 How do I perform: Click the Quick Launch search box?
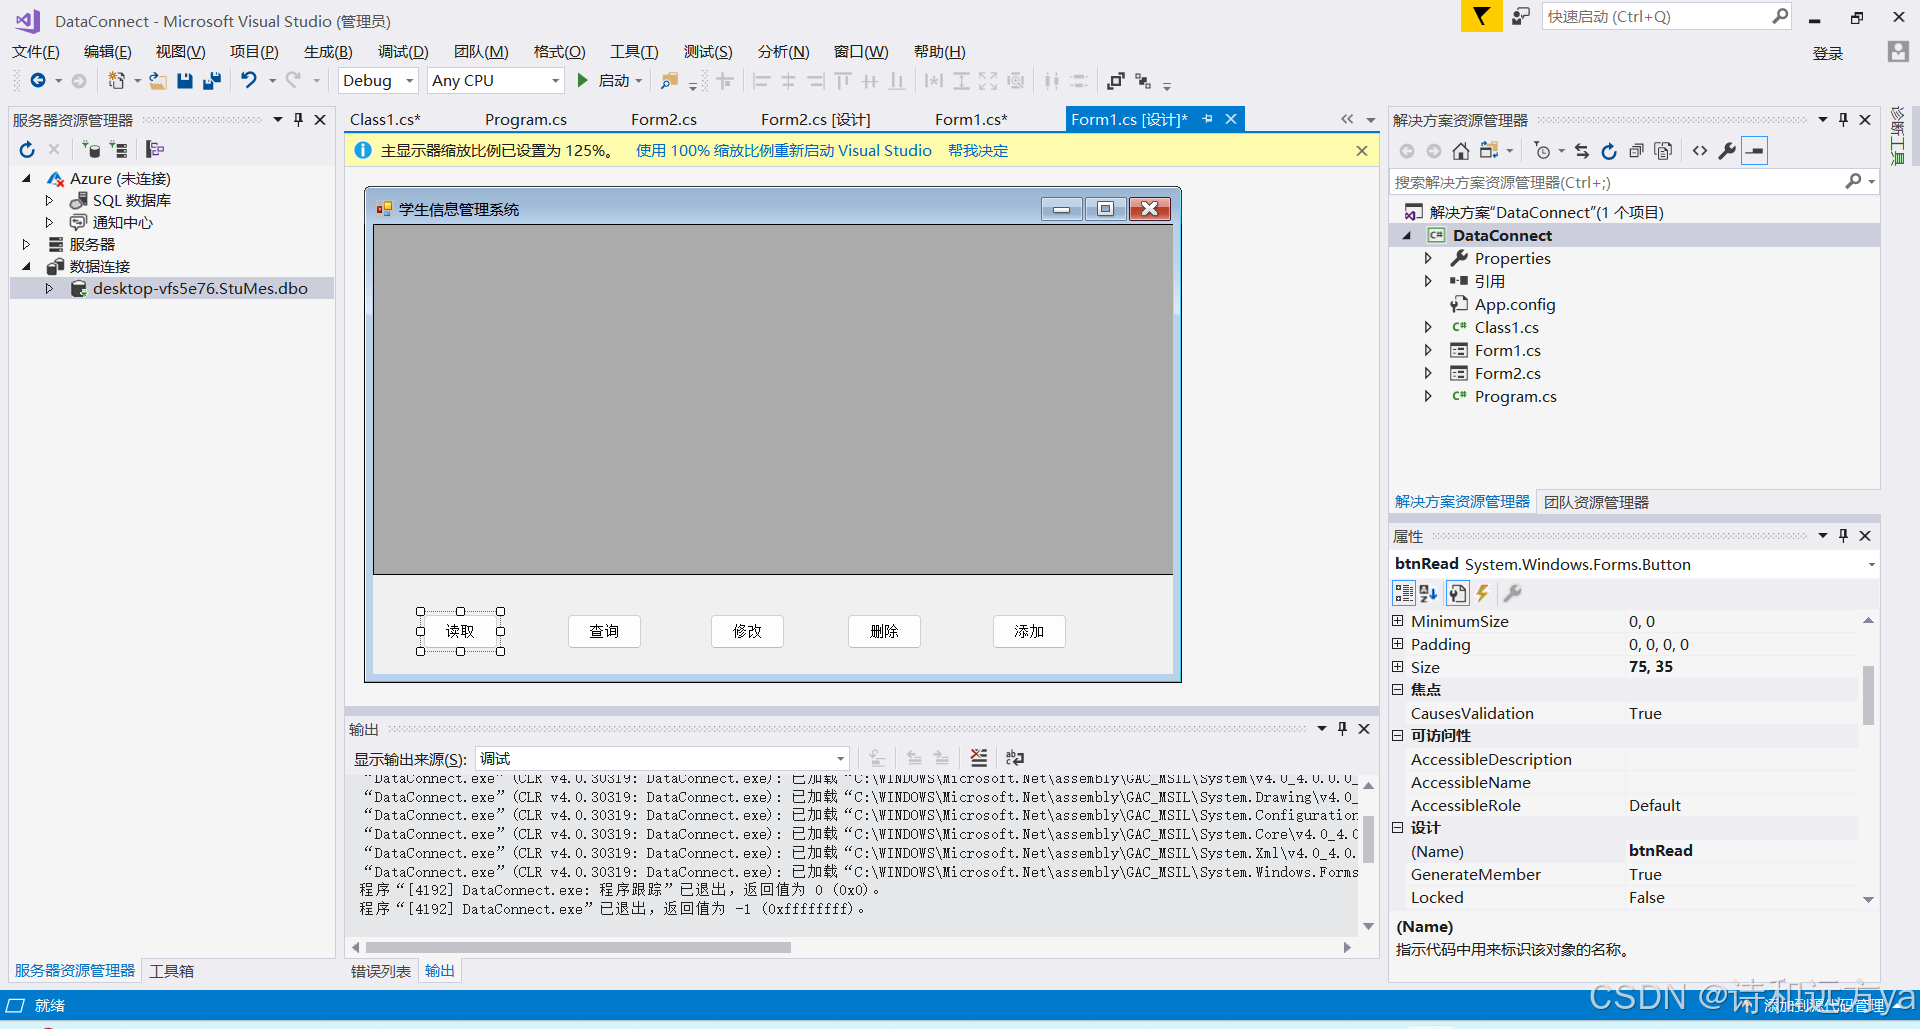(x=1665, y=16)
